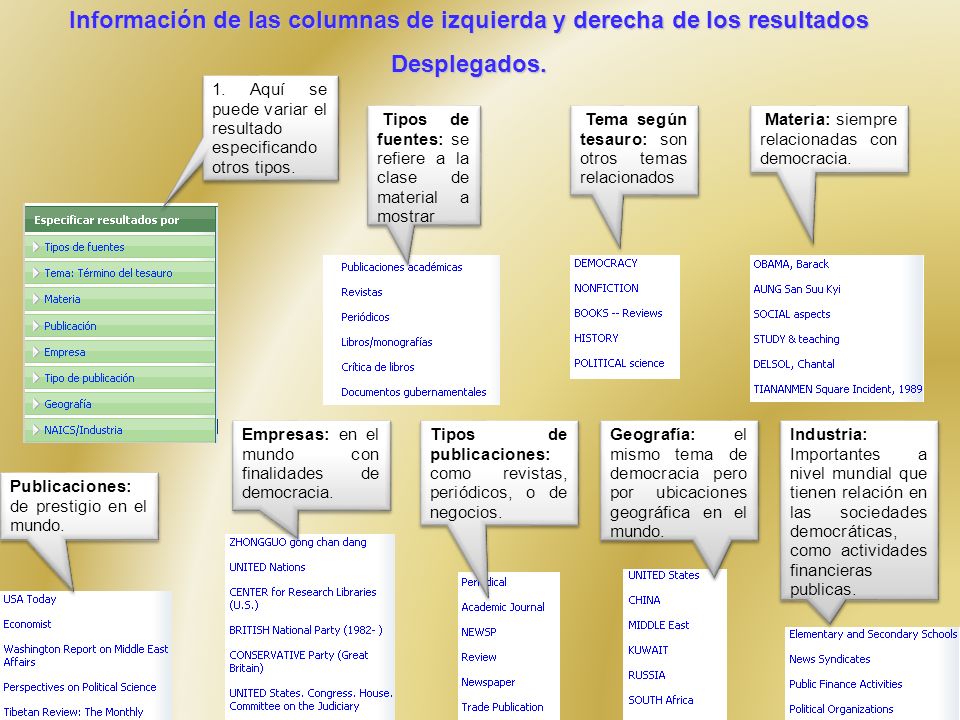Select the HISTORY thesaurus term

coord(596,338)
